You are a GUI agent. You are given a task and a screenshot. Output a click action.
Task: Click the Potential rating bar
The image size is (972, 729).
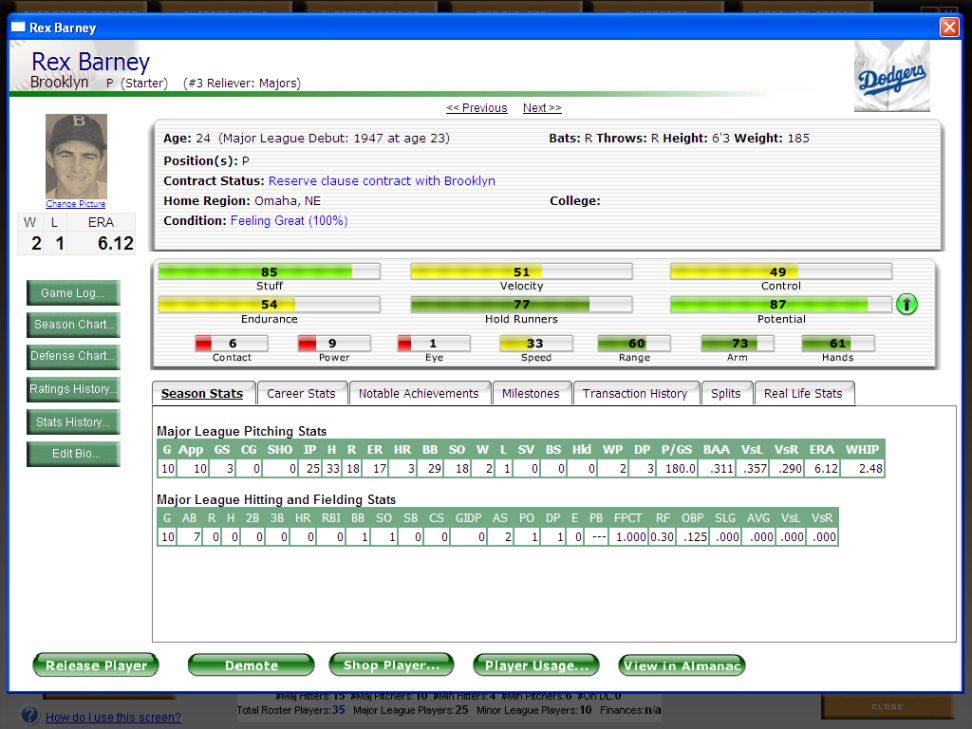coord(781,304)
